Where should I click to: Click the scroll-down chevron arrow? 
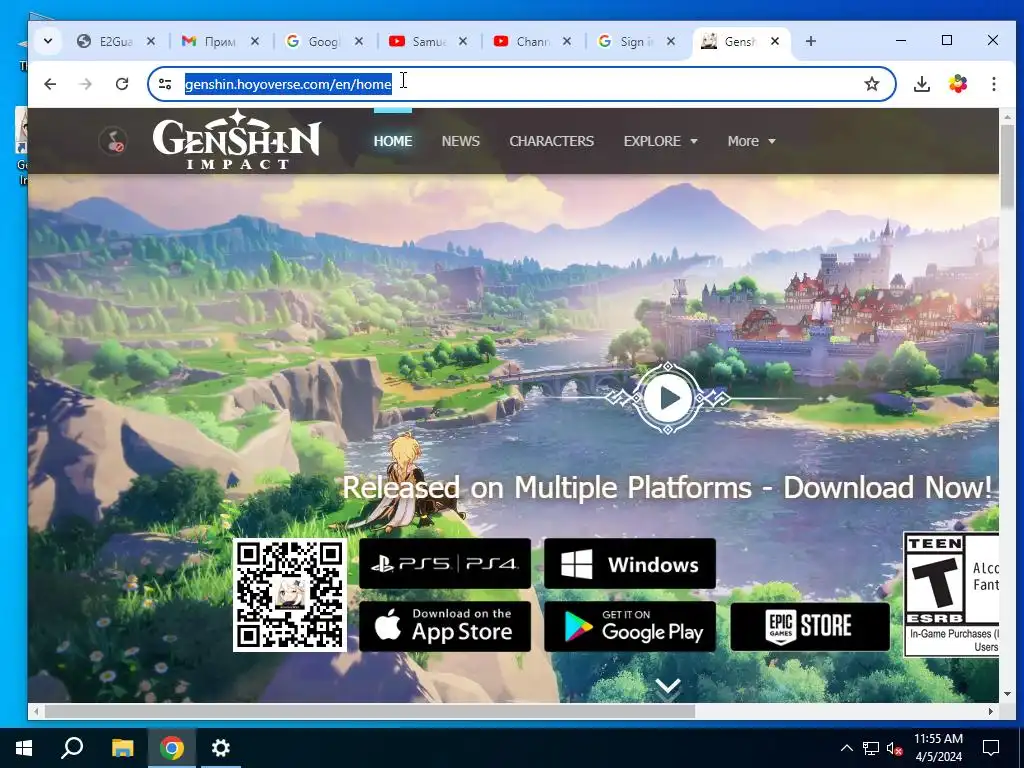[x=667, y=687]
